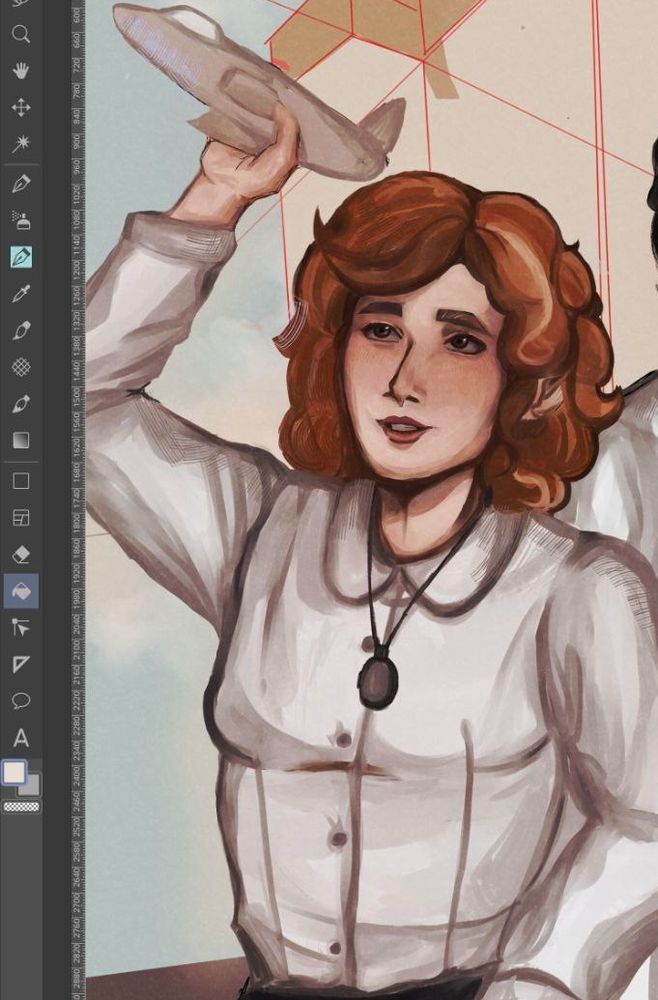Select the Frame border panel tool
The height and width of the screenshot is (1000, 658).
21,517
